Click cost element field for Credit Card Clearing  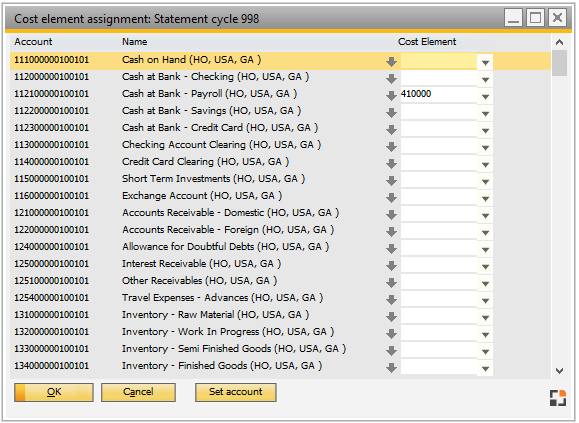[439, 162]
